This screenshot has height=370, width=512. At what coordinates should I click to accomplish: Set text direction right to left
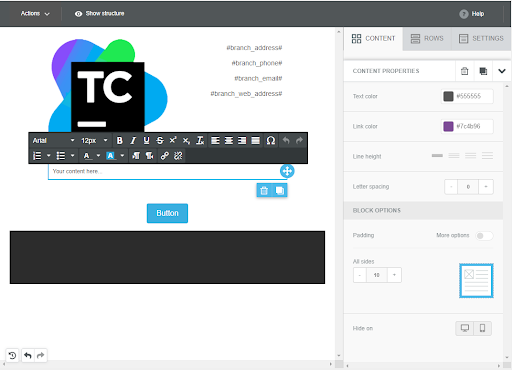tap(149, 156)
